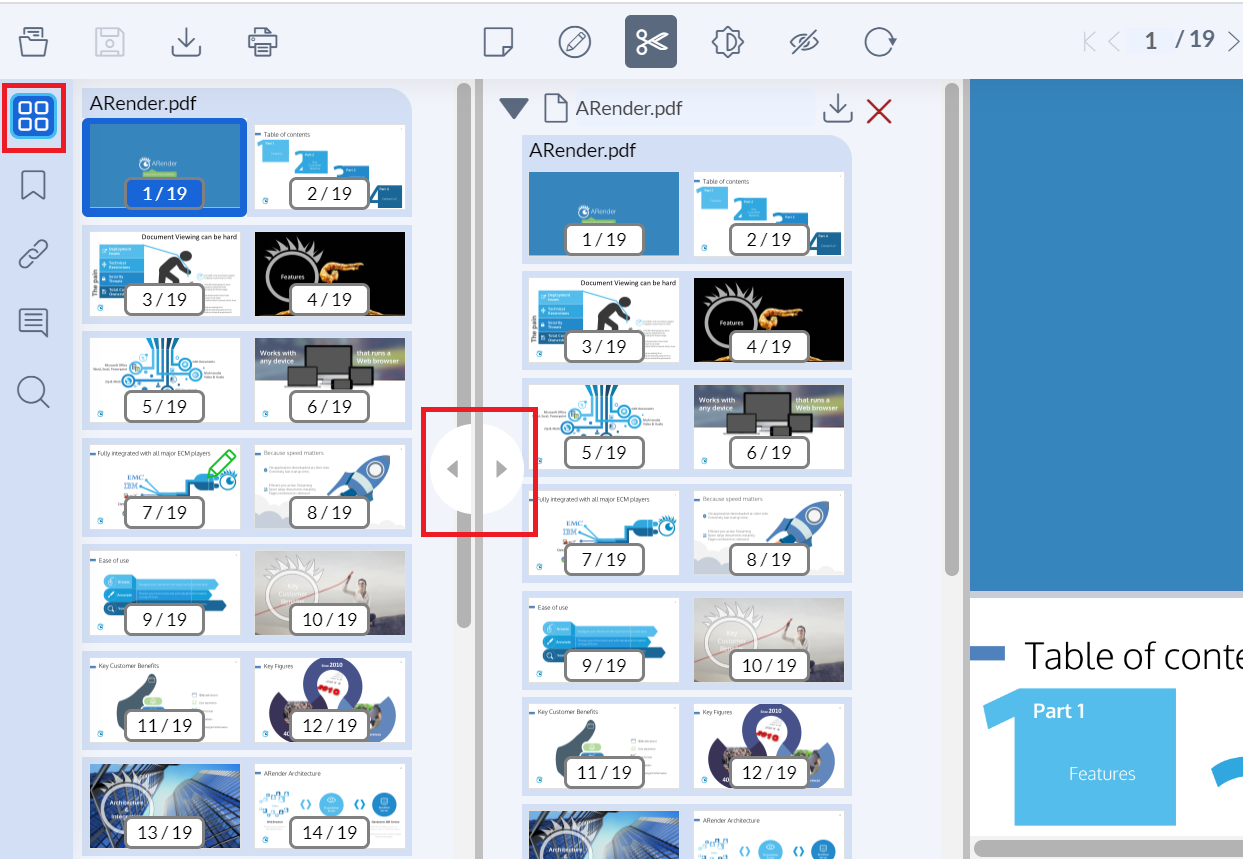Viewport: 1243px width, 859px height.
Task: Add a sticky note annotation
Action: tap(498, 42)
